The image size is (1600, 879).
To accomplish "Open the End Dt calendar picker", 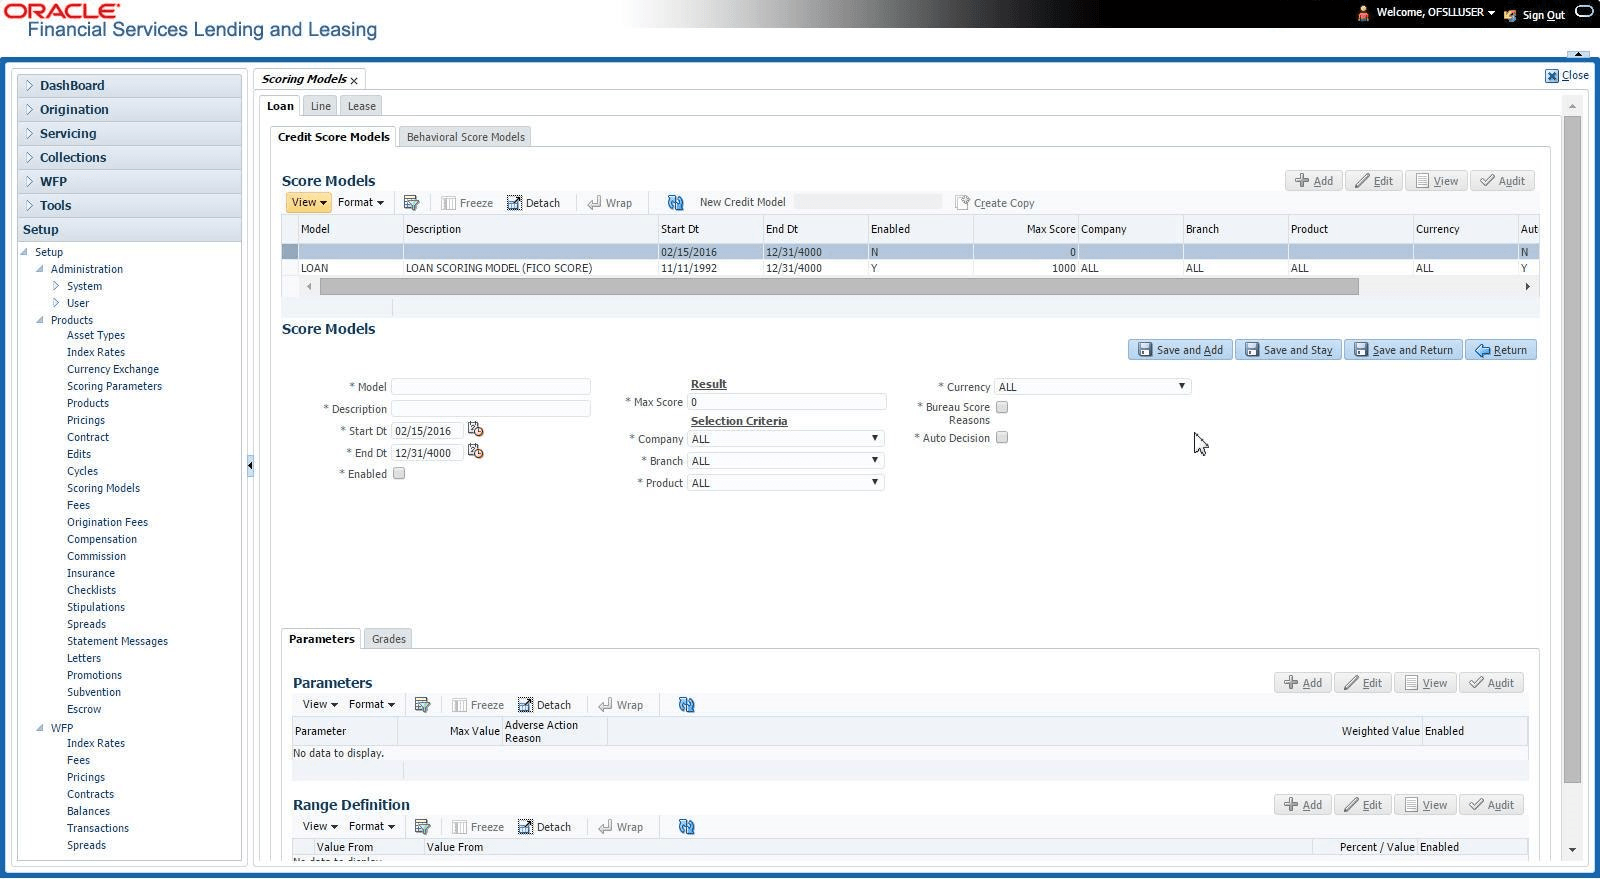I will [x=475, y=452].
